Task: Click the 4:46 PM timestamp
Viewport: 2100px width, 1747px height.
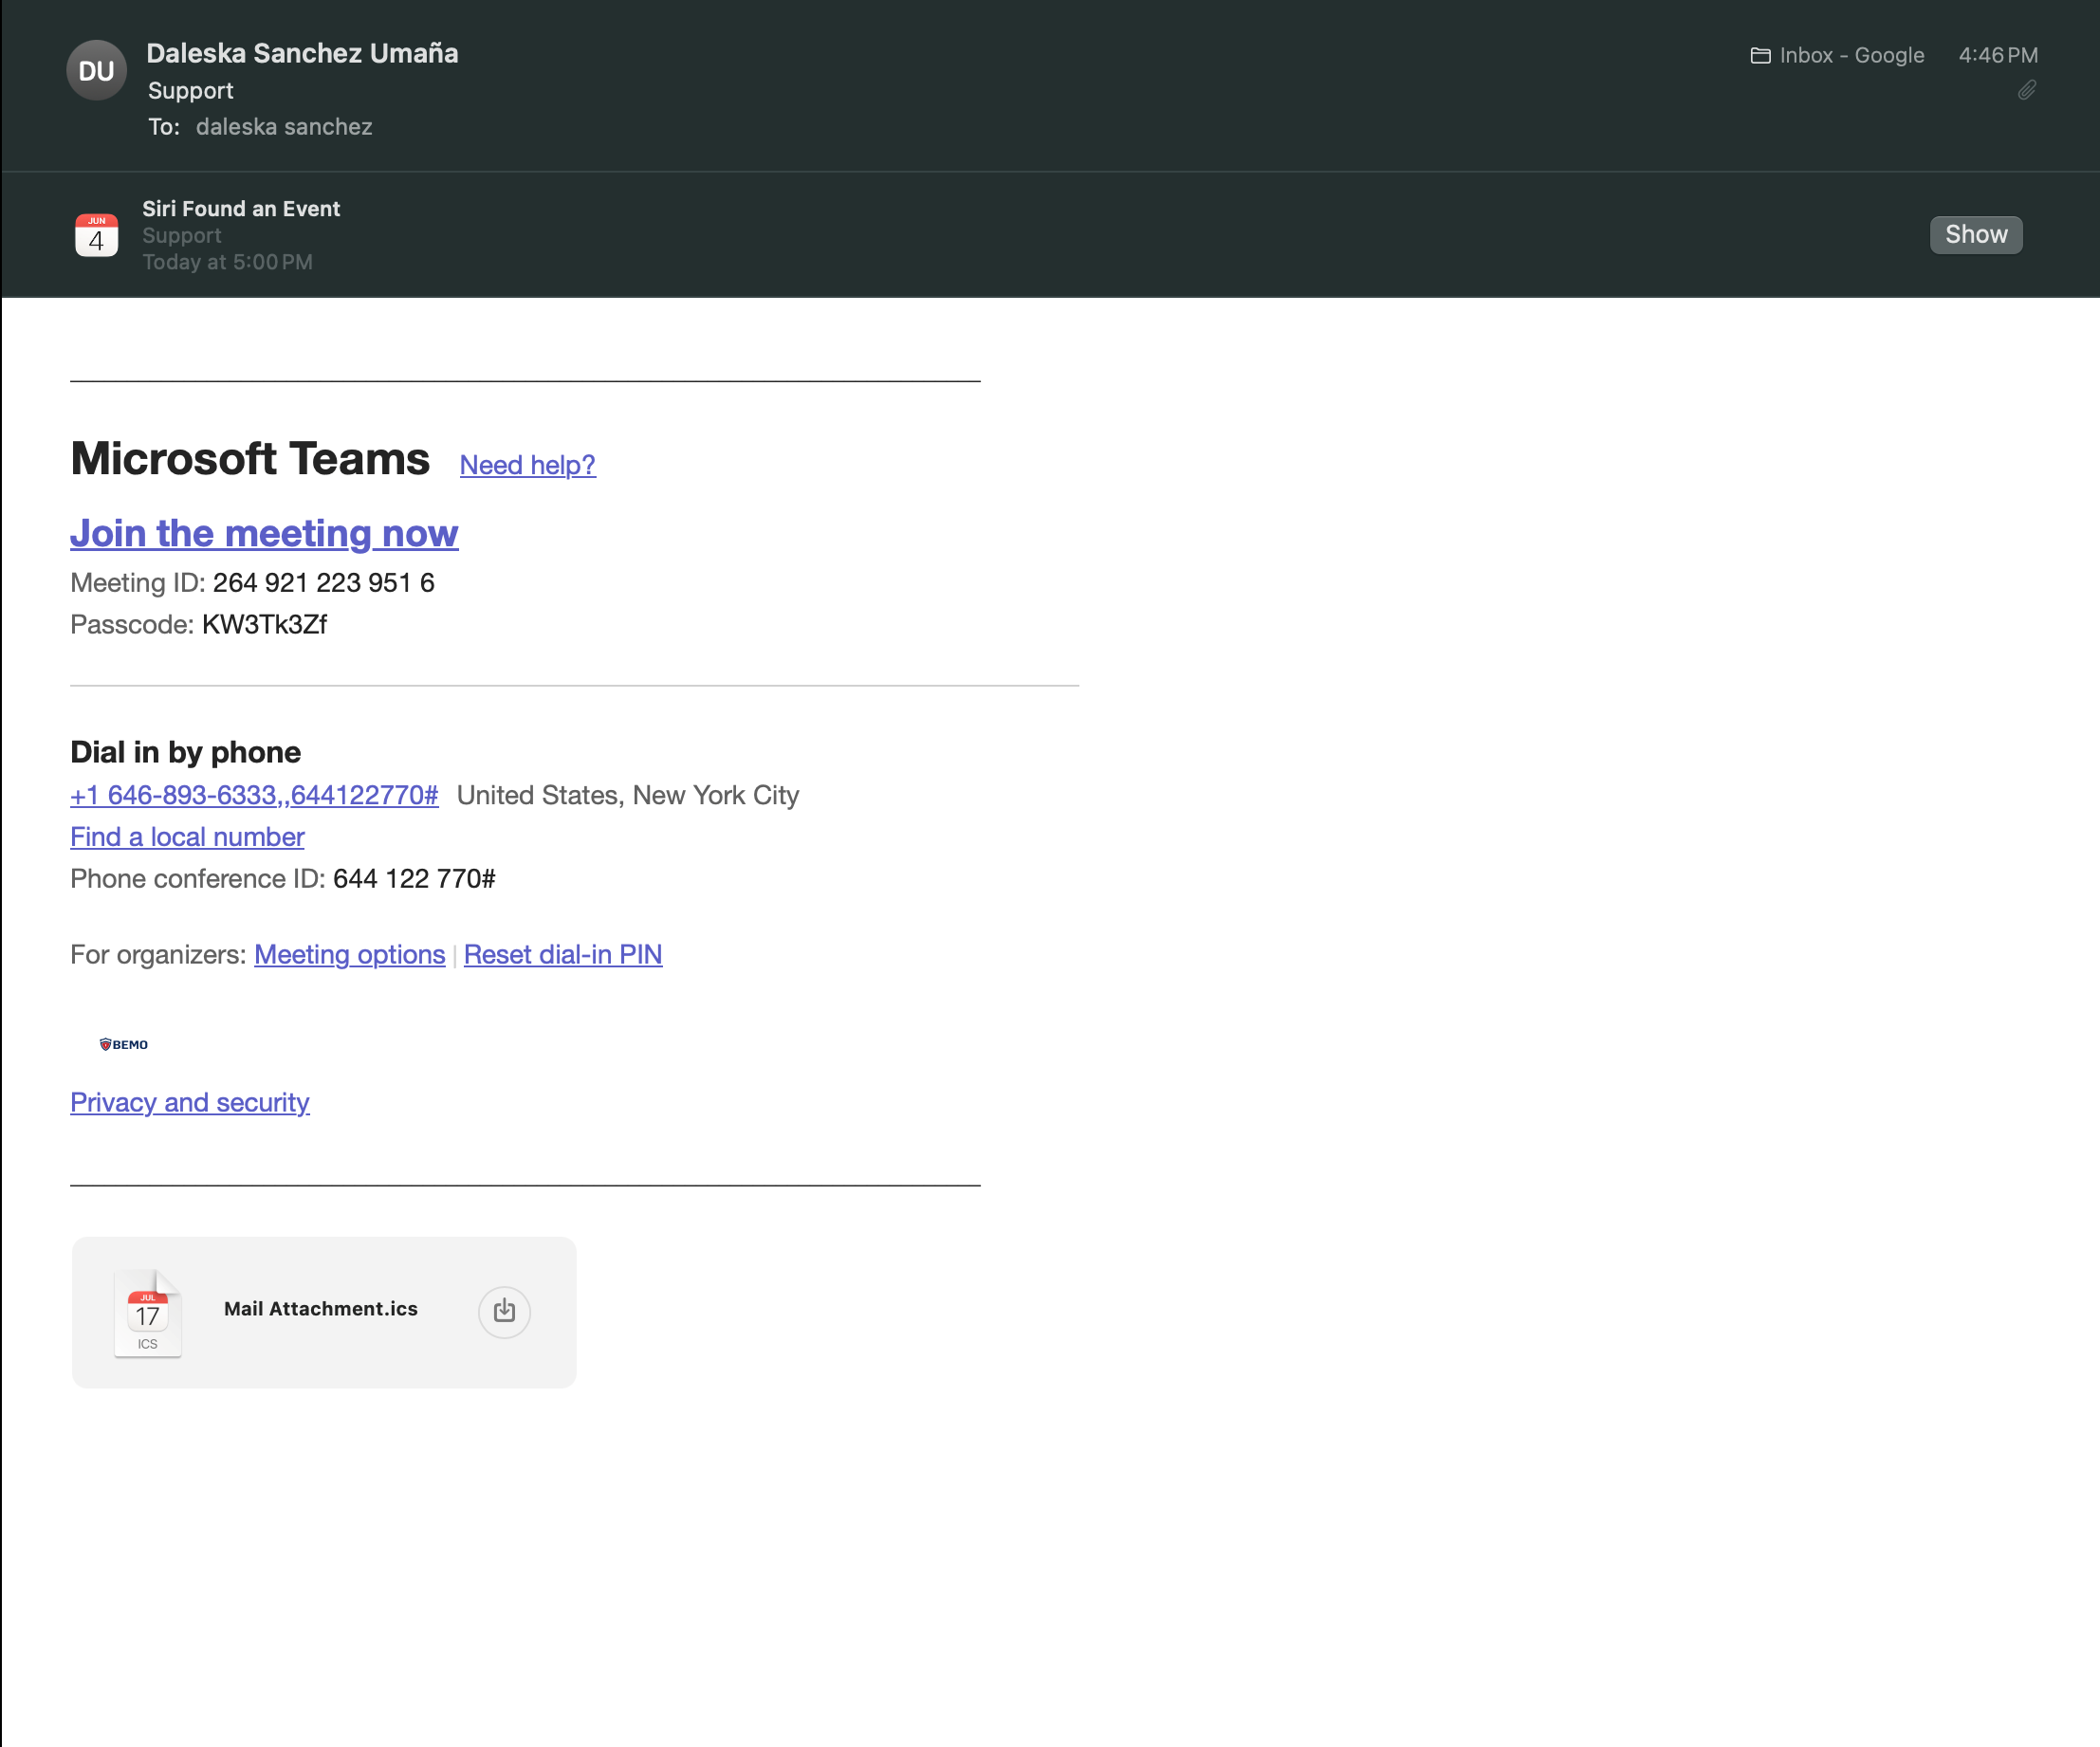Action: (1997, 55)
